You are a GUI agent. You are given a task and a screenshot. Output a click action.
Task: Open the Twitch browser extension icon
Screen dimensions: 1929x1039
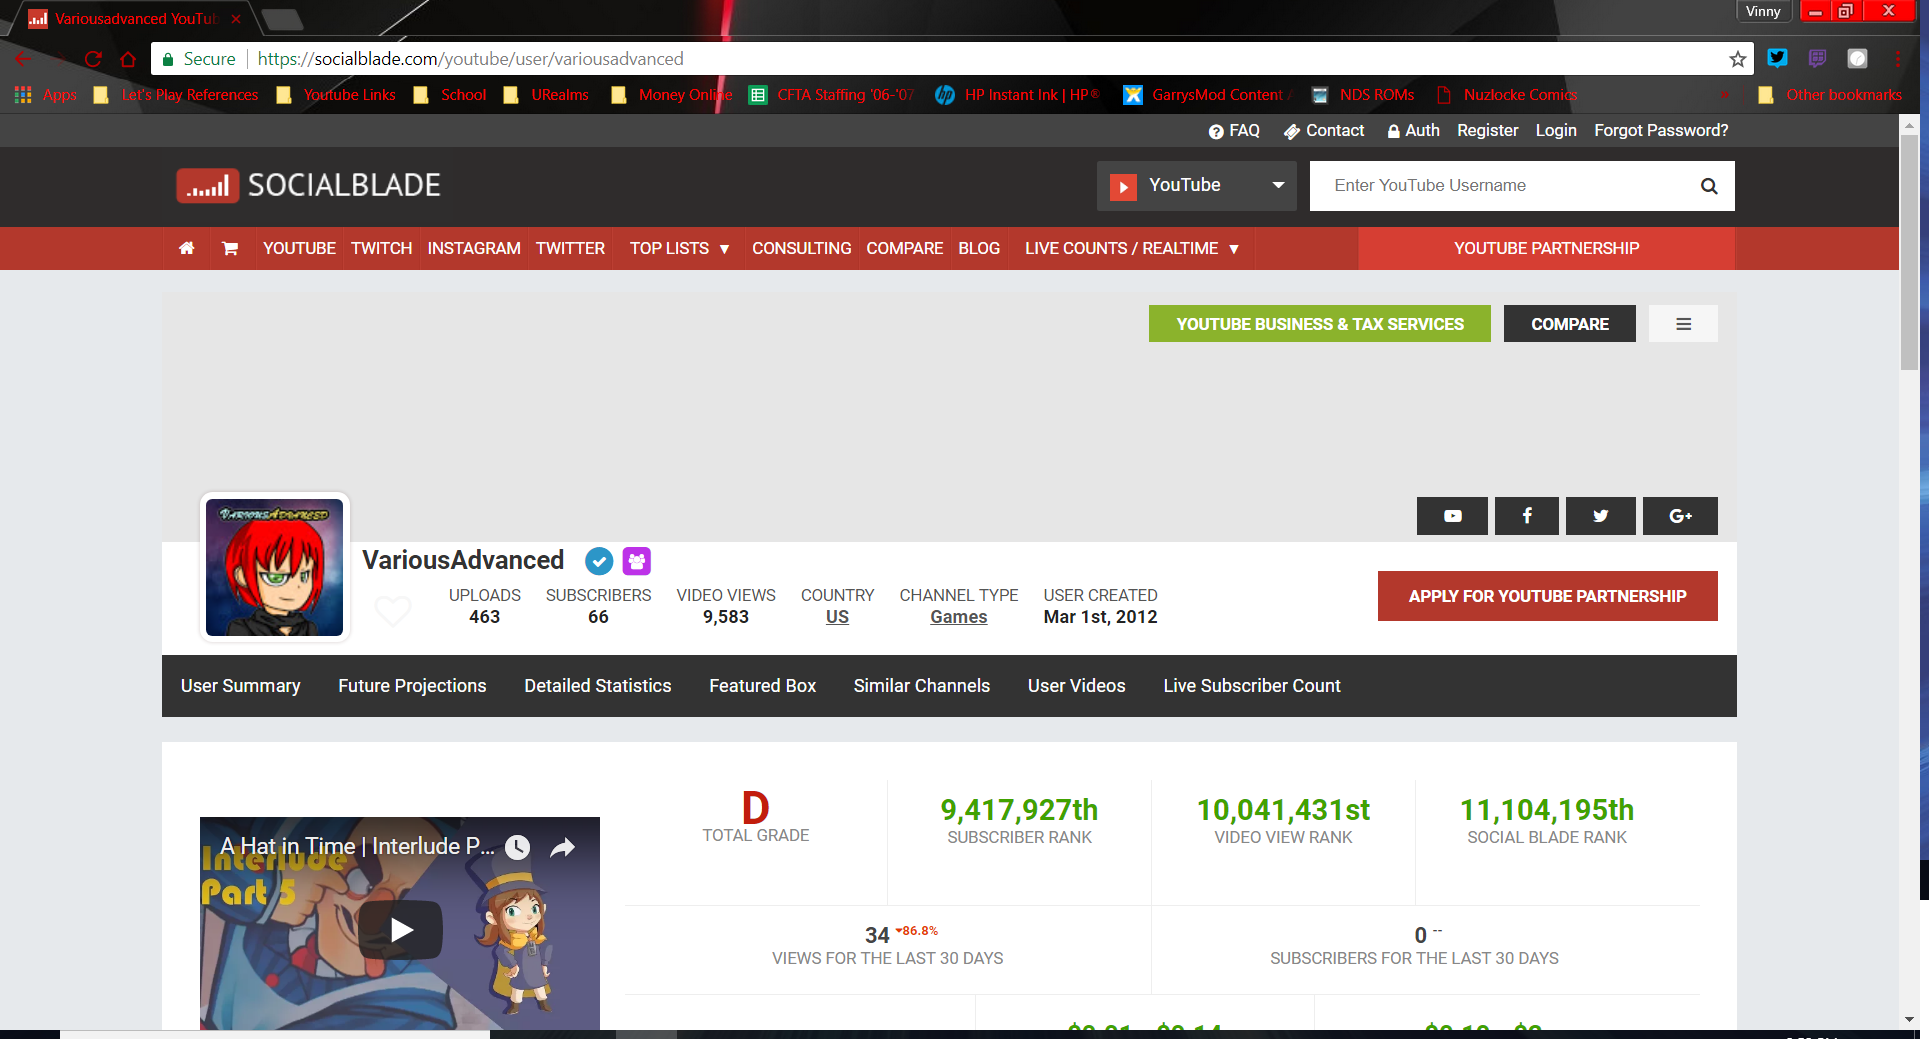click(x=1817, y=58)
